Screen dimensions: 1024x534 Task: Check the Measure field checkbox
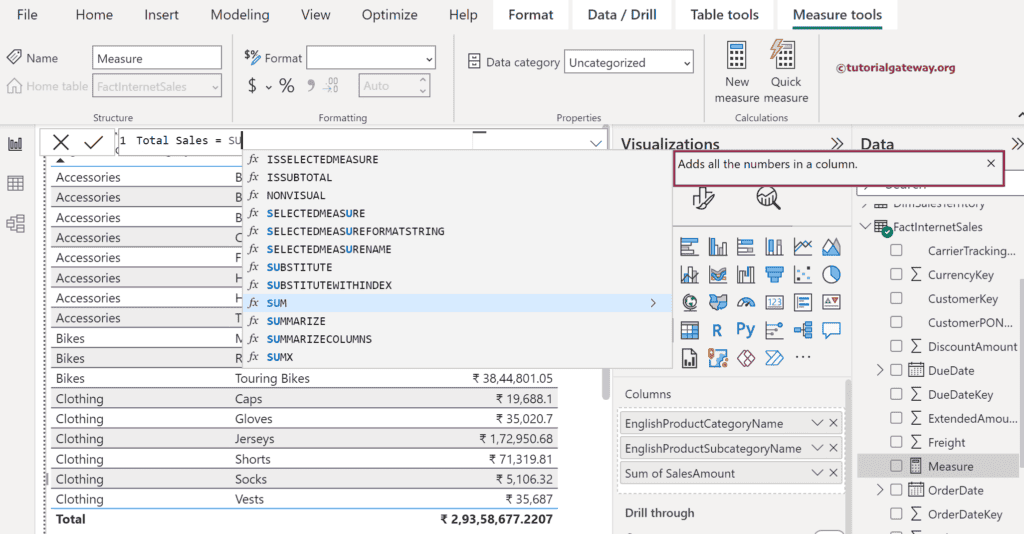click(x=896, y=466)
